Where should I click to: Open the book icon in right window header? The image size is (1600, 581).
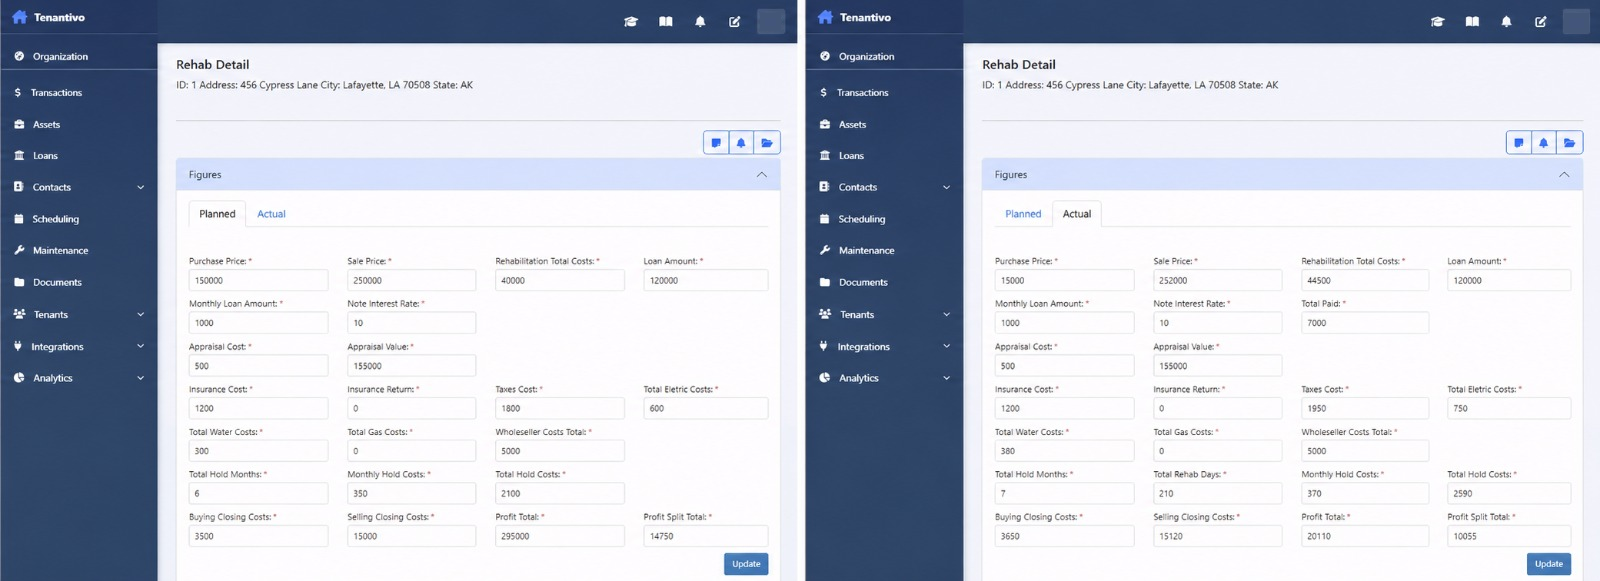pos(1472,21)
